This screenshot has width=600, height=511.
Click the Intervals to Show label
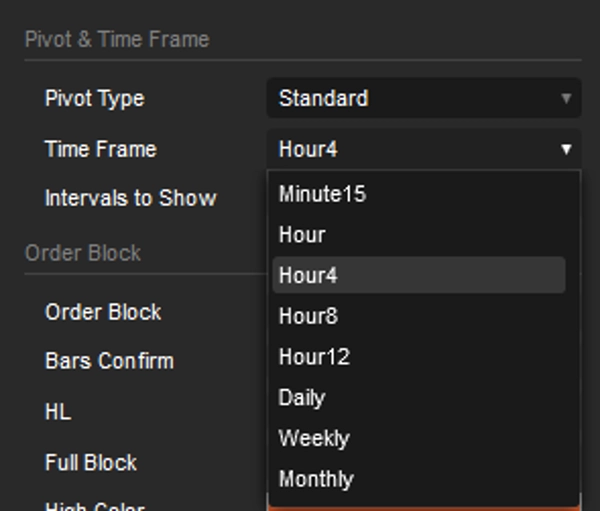coord(130,197)
